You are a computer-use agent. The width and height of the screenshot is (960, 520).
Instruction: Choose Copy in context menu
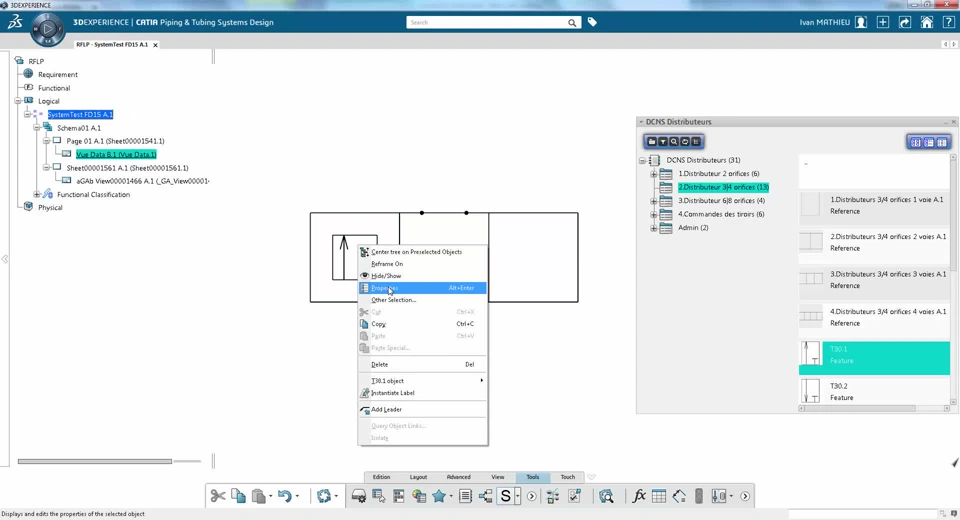tap(422, 324)
